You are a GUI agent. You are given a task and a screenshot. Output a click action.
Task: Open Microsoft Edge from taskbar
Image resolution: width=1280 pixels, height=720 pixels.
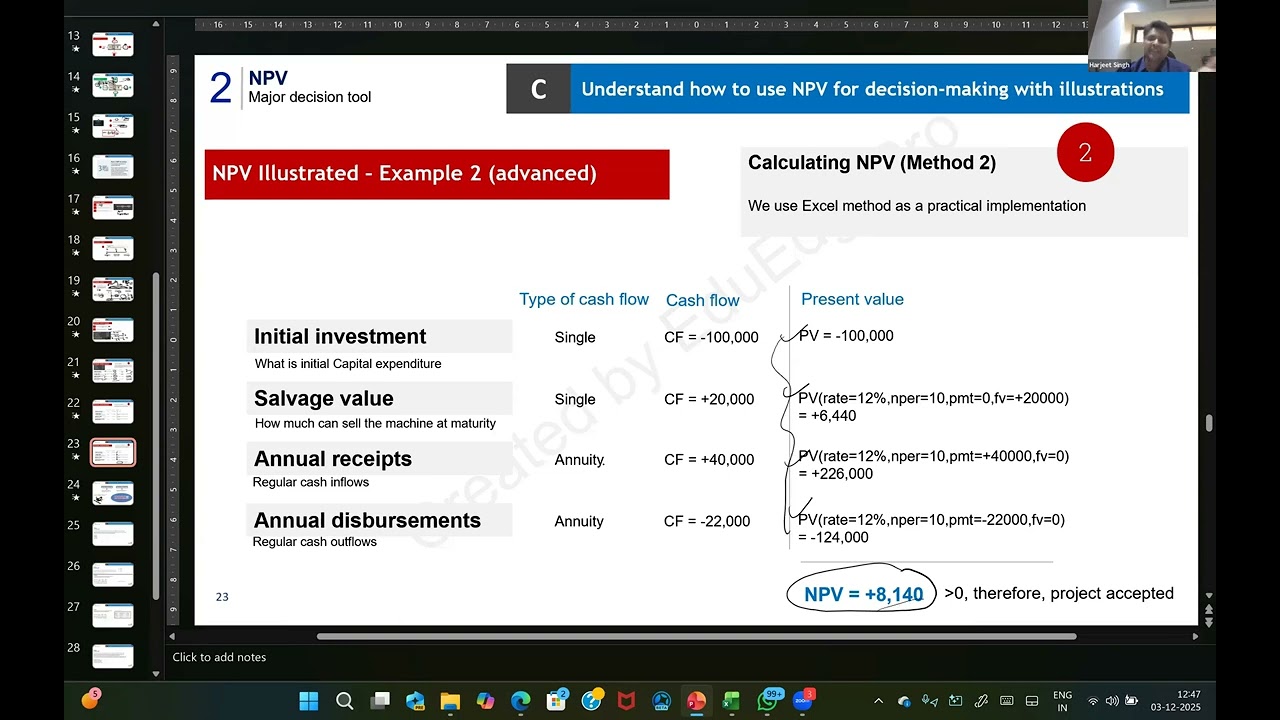(x=520, y=701)
